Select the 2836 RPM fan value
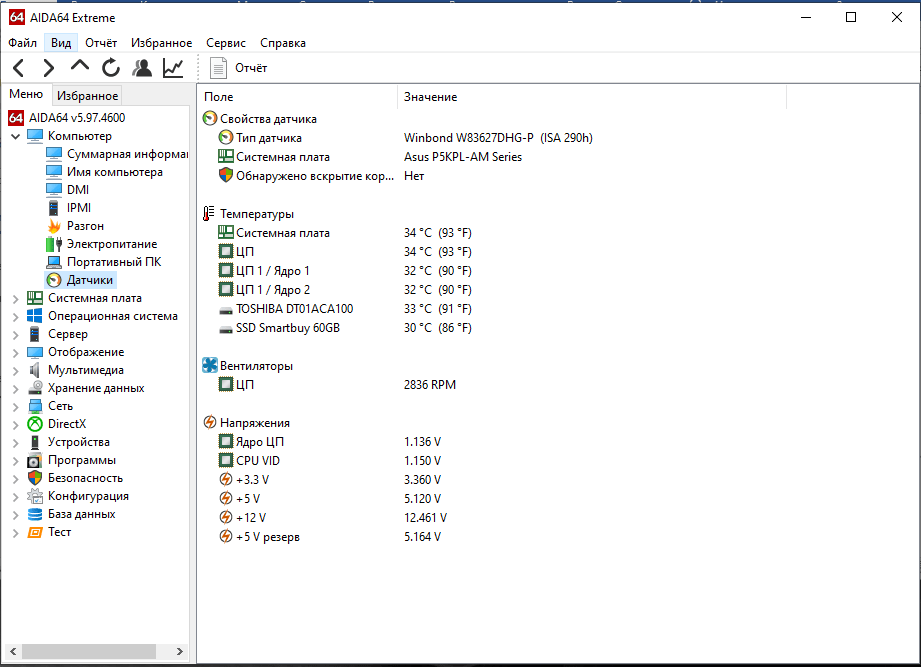 429,385
